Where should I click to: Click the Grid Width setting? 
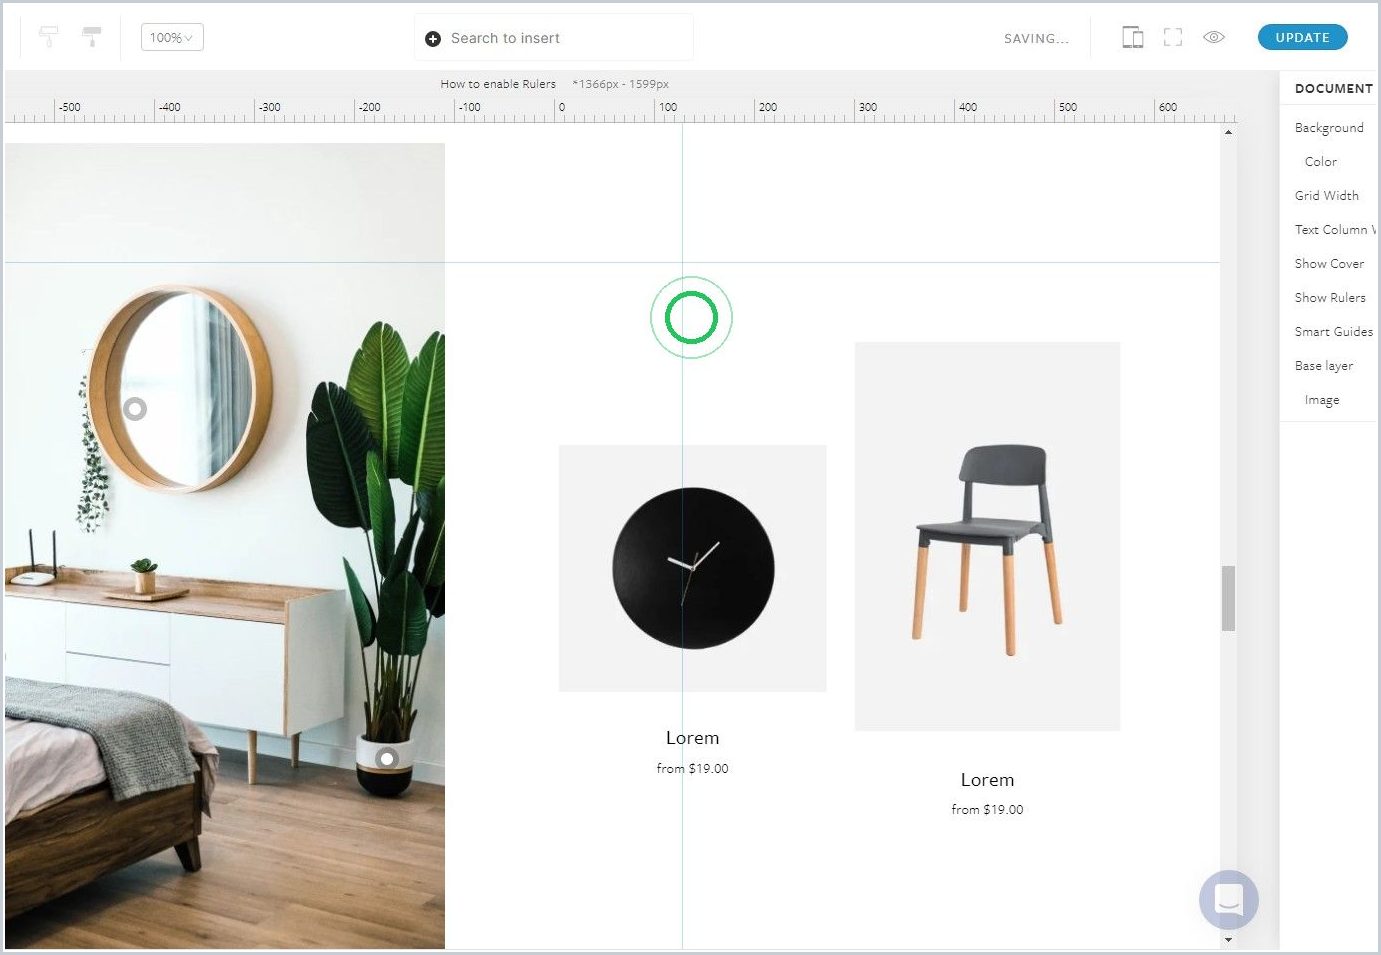click(x=1326, y=195)
